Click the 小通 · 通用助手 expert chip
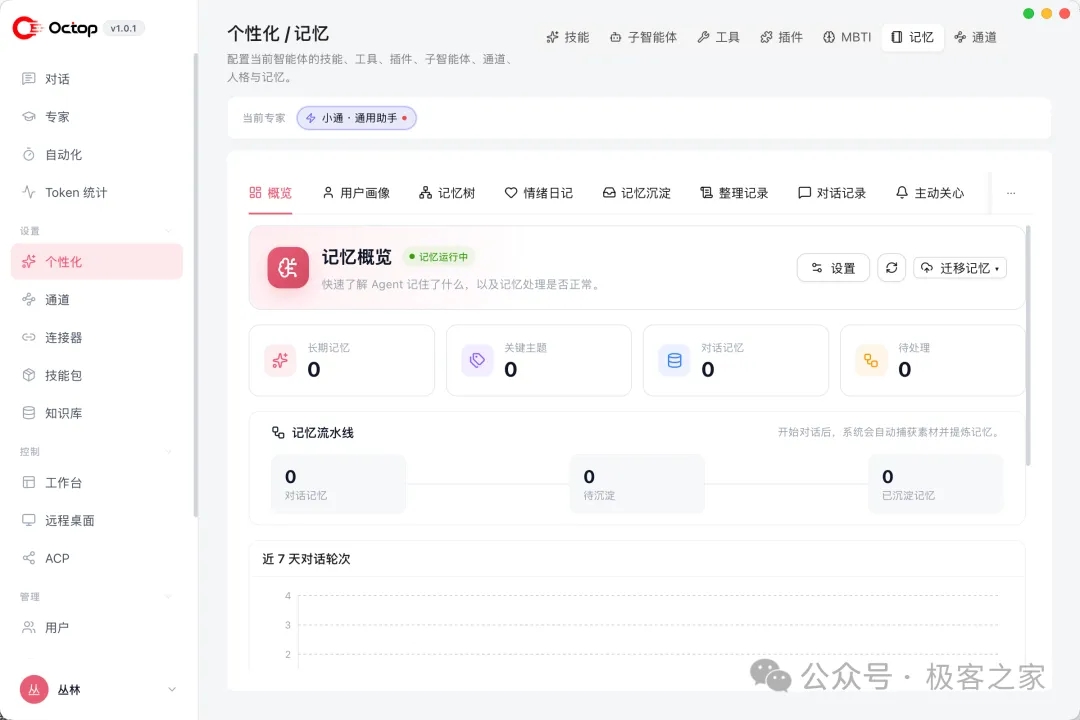 point(357,118)
